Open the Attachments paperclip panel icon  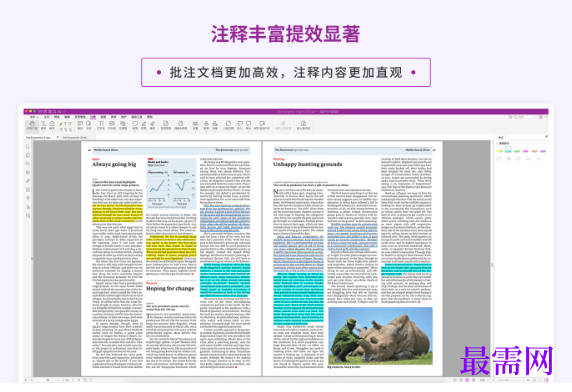click(28, 181)
